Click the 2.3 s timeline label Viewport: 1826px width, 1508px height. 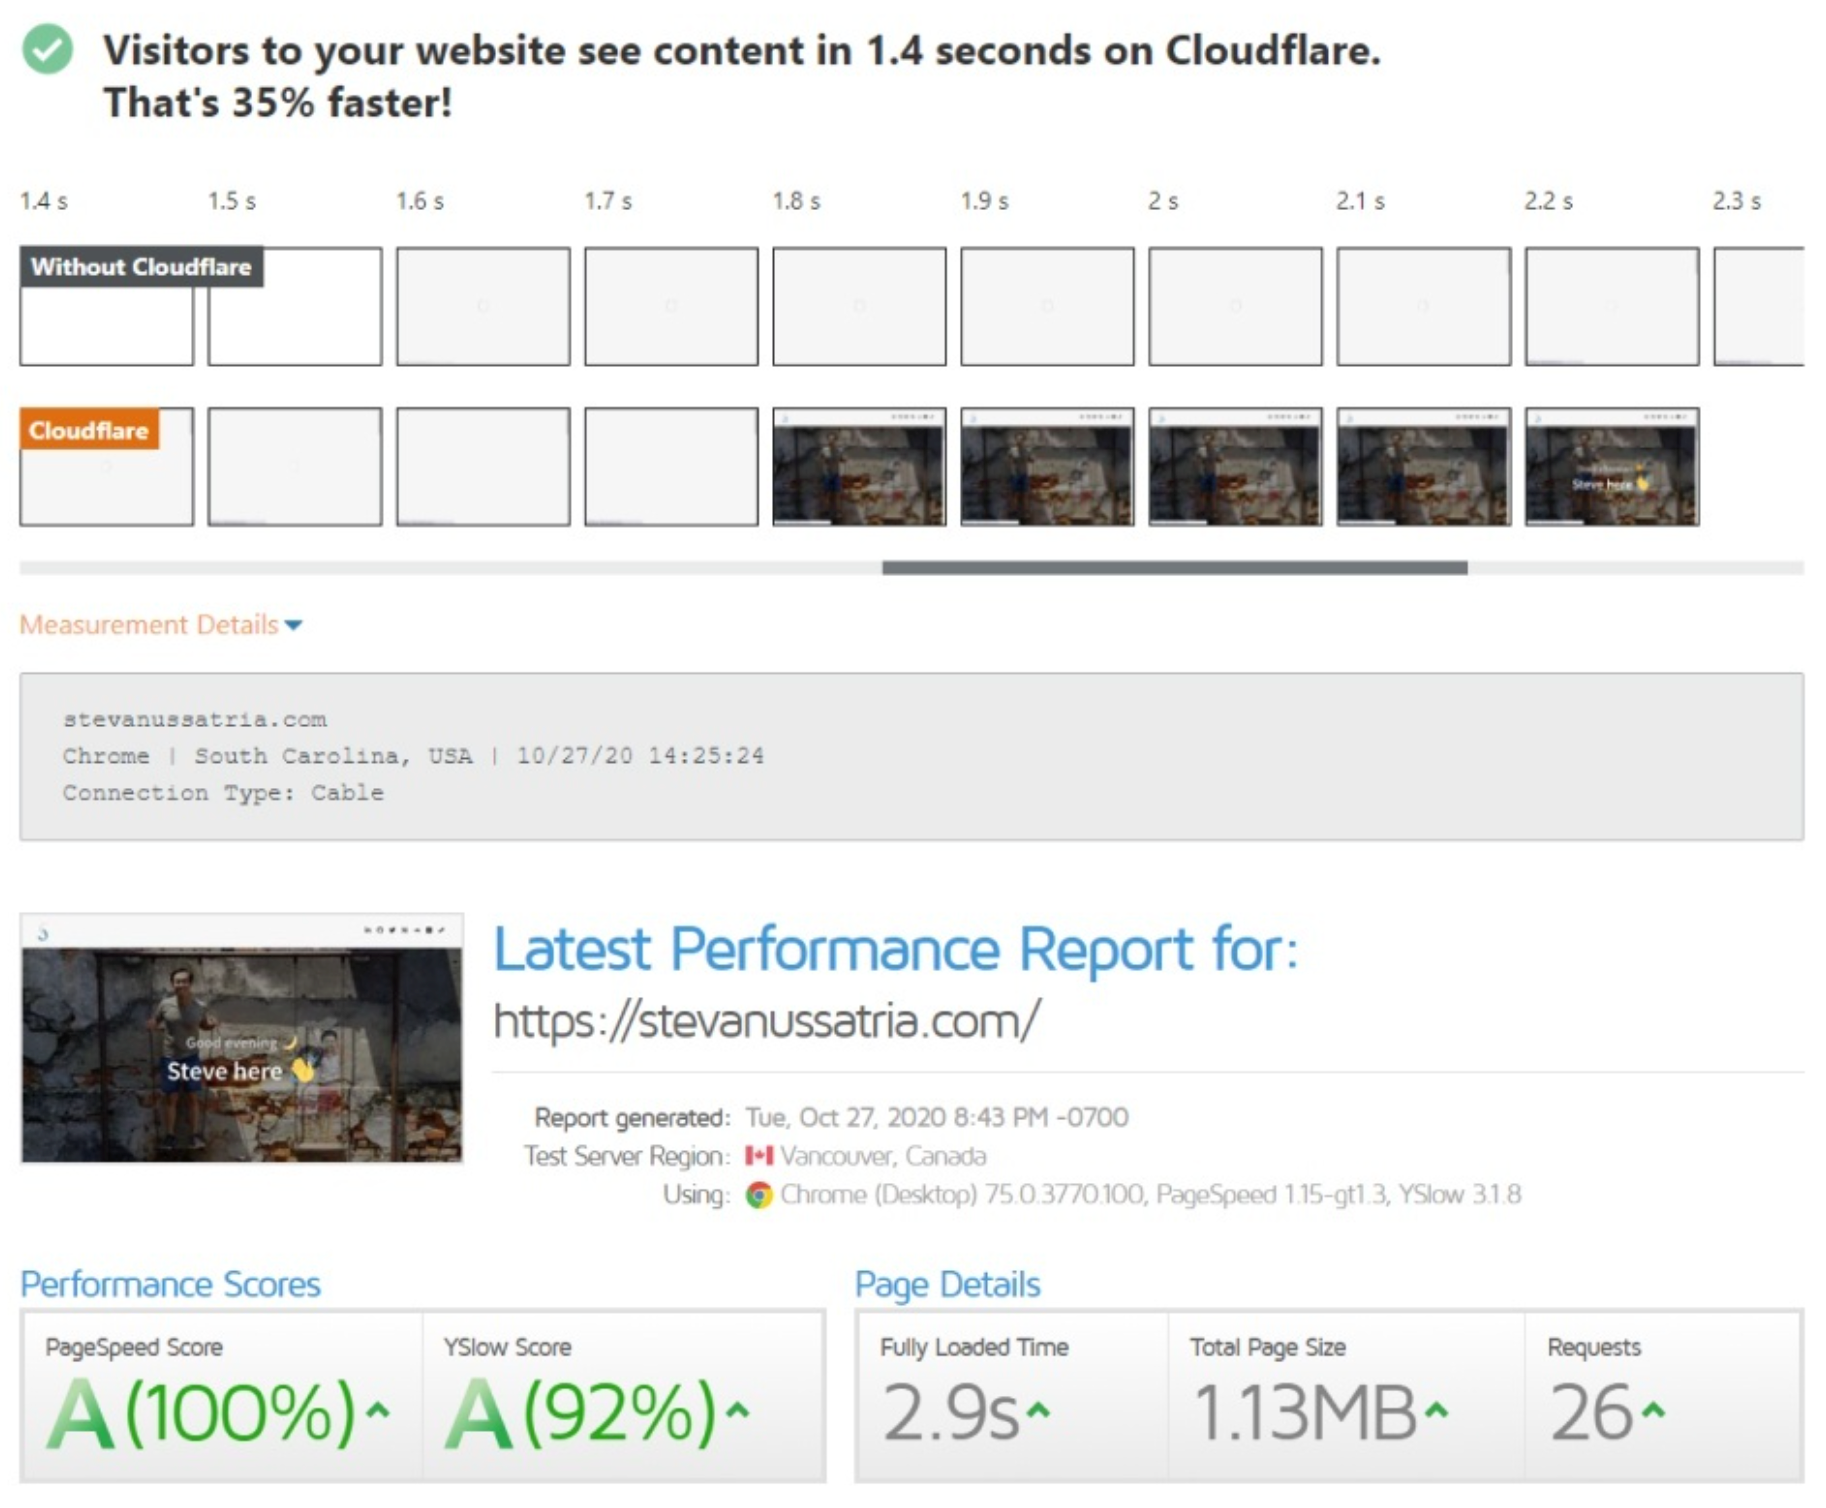click(1736, 201)
